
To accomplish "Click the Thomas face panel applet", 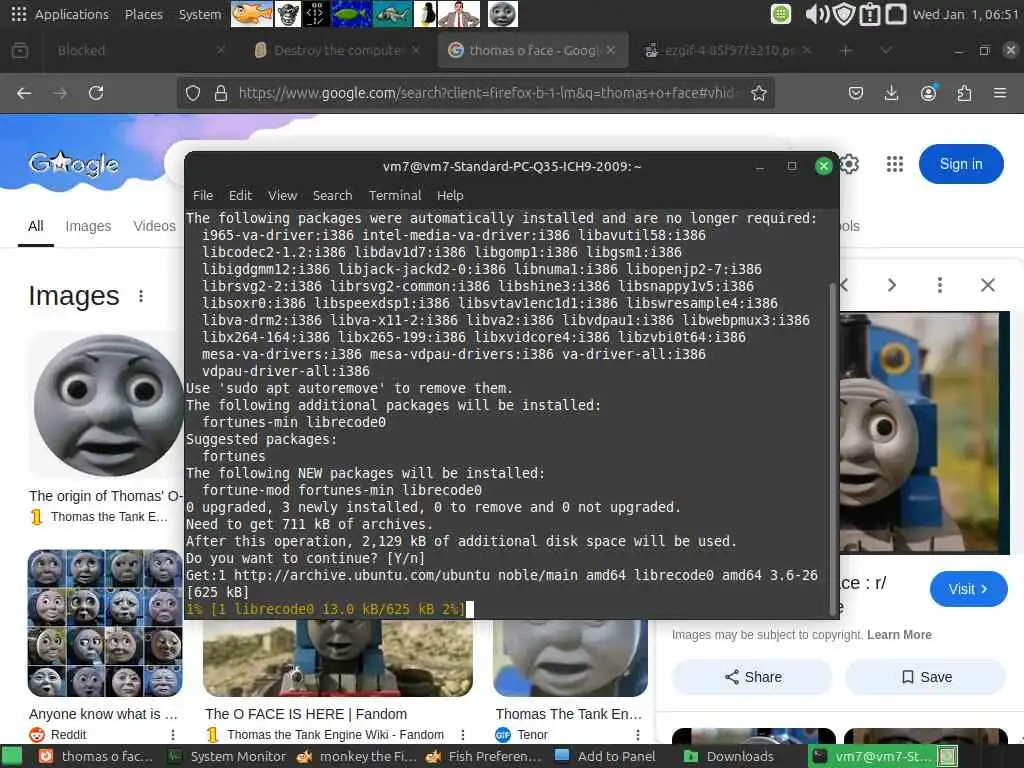I will point(502,14).
